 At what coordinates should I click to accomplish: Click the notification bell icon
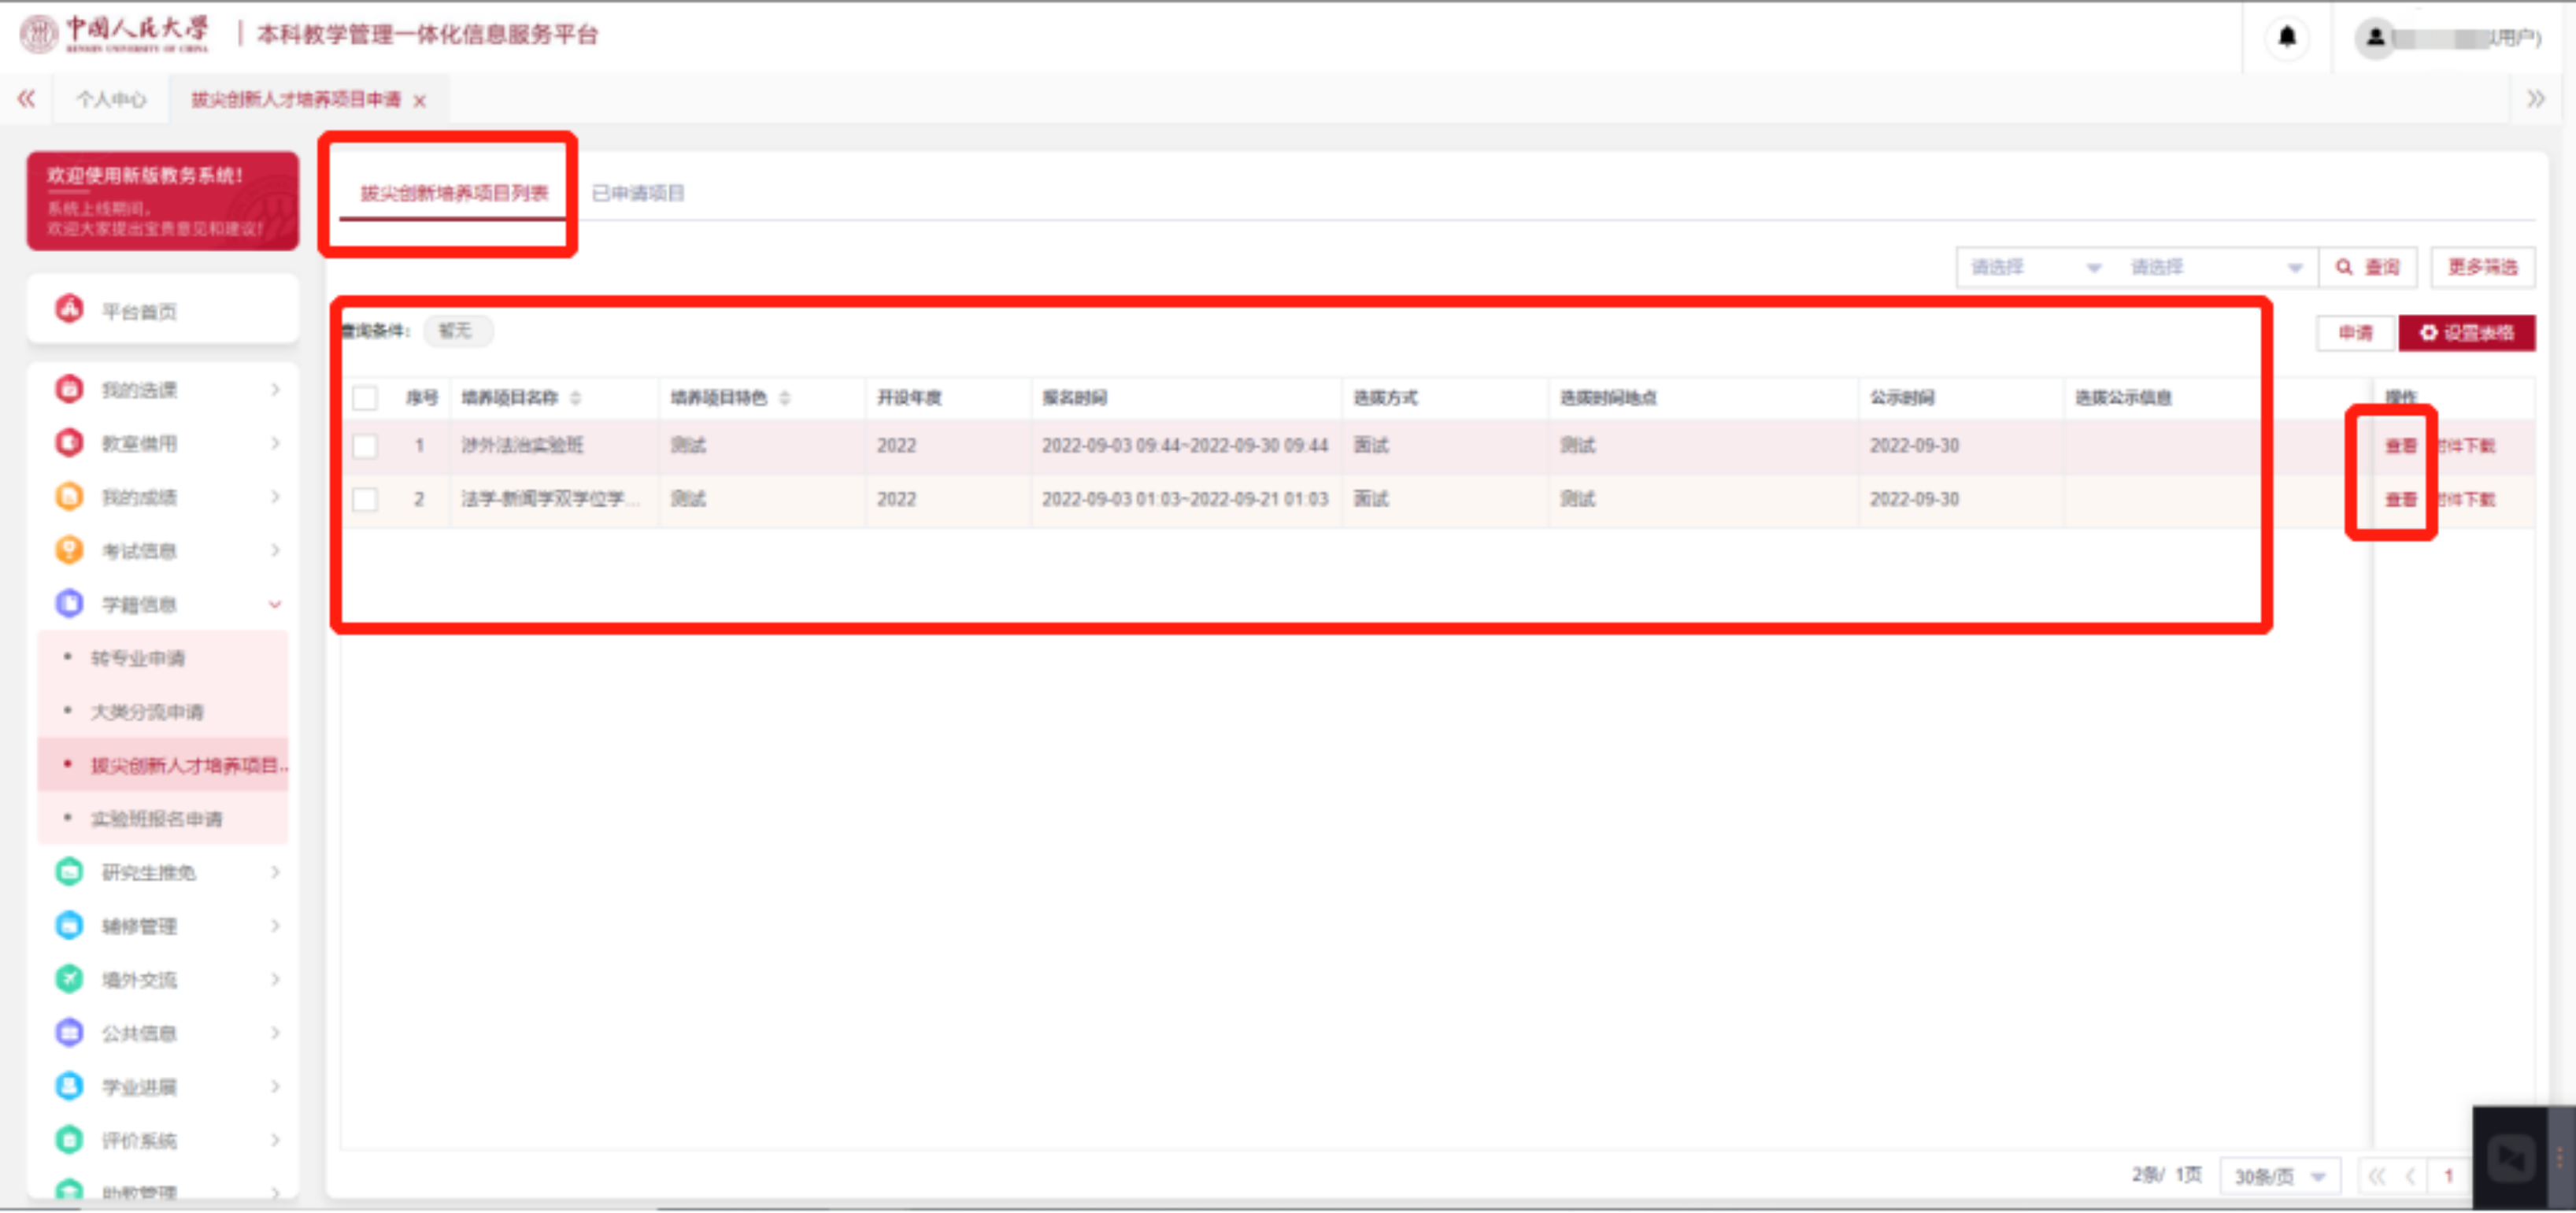(2286, 37)
